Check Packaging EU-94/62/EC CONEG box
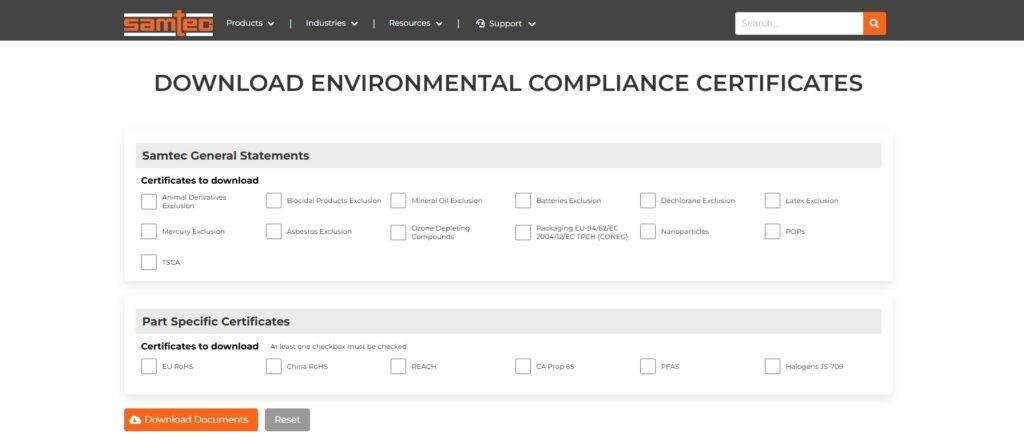1024x437 pixels. coord(523,233)
